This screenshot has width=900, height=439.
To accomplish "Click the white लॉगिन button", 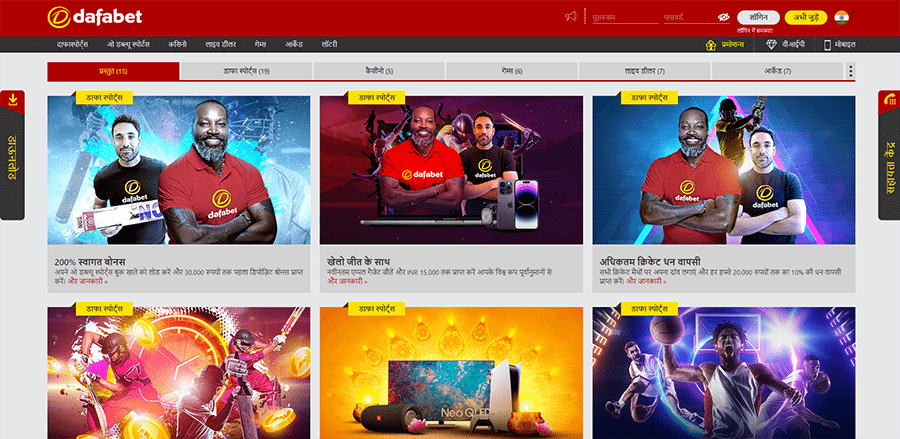I will click(x=758, y=17).
